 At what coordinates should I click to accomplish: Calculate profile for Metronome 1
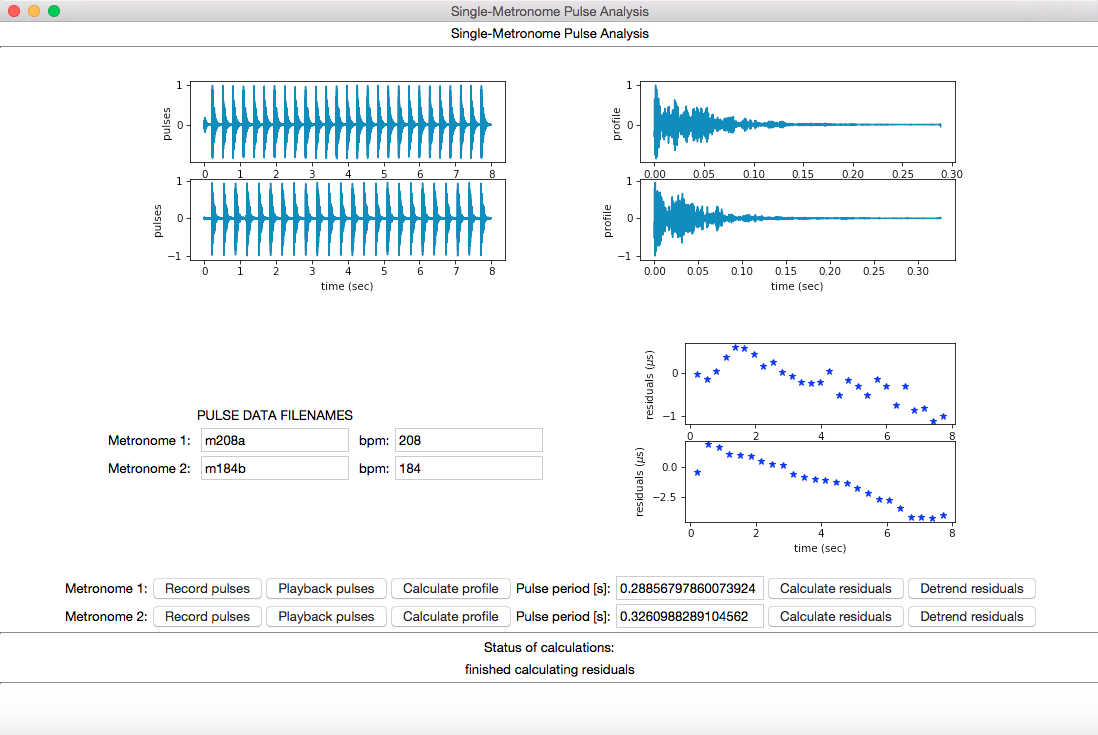(x=450, y=588)
